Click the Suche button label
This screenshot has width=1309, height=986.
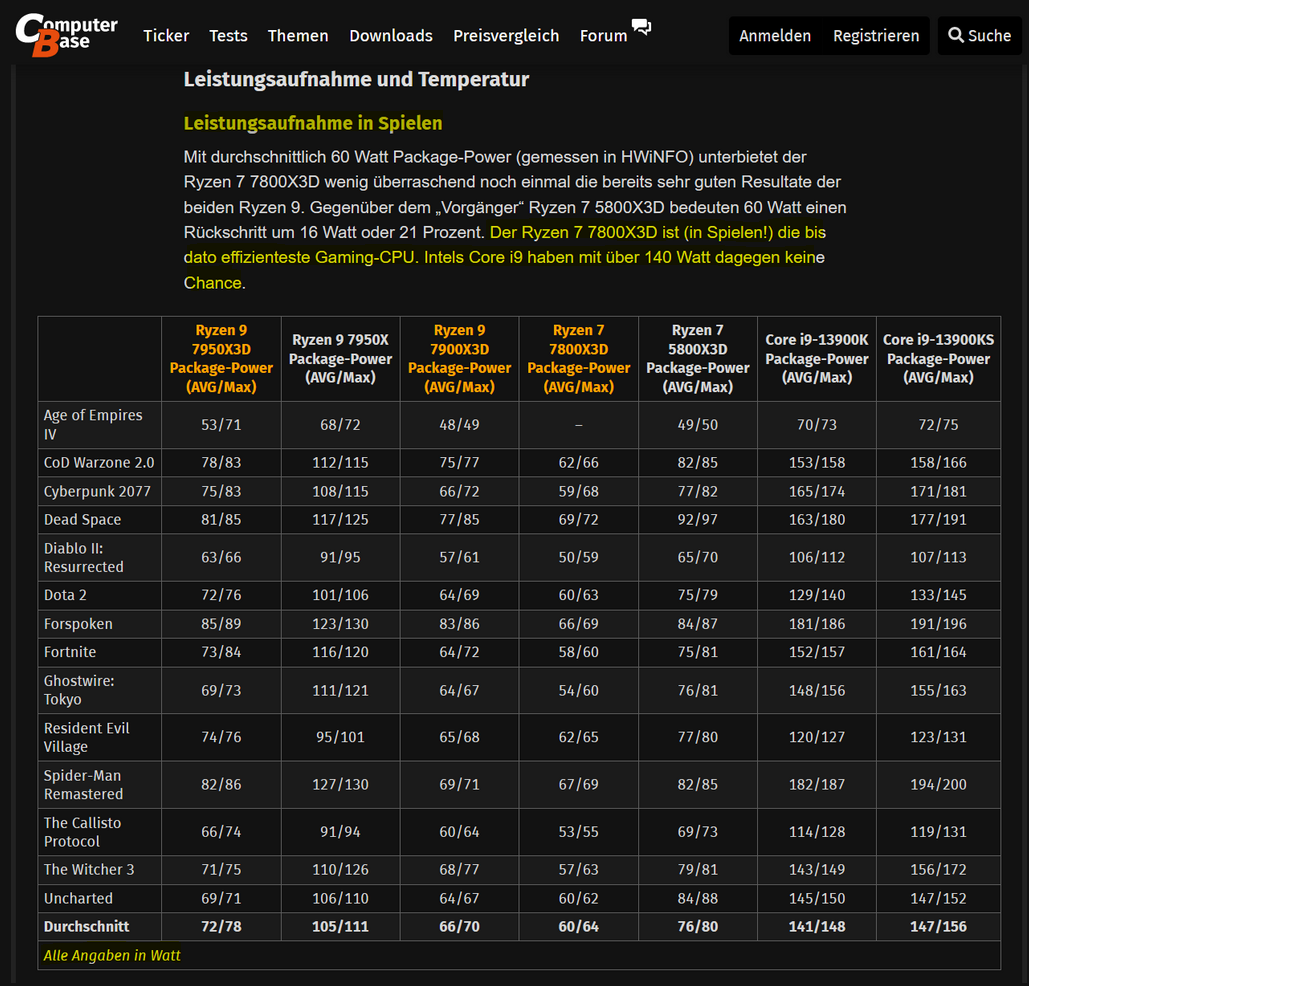[989, 36]
